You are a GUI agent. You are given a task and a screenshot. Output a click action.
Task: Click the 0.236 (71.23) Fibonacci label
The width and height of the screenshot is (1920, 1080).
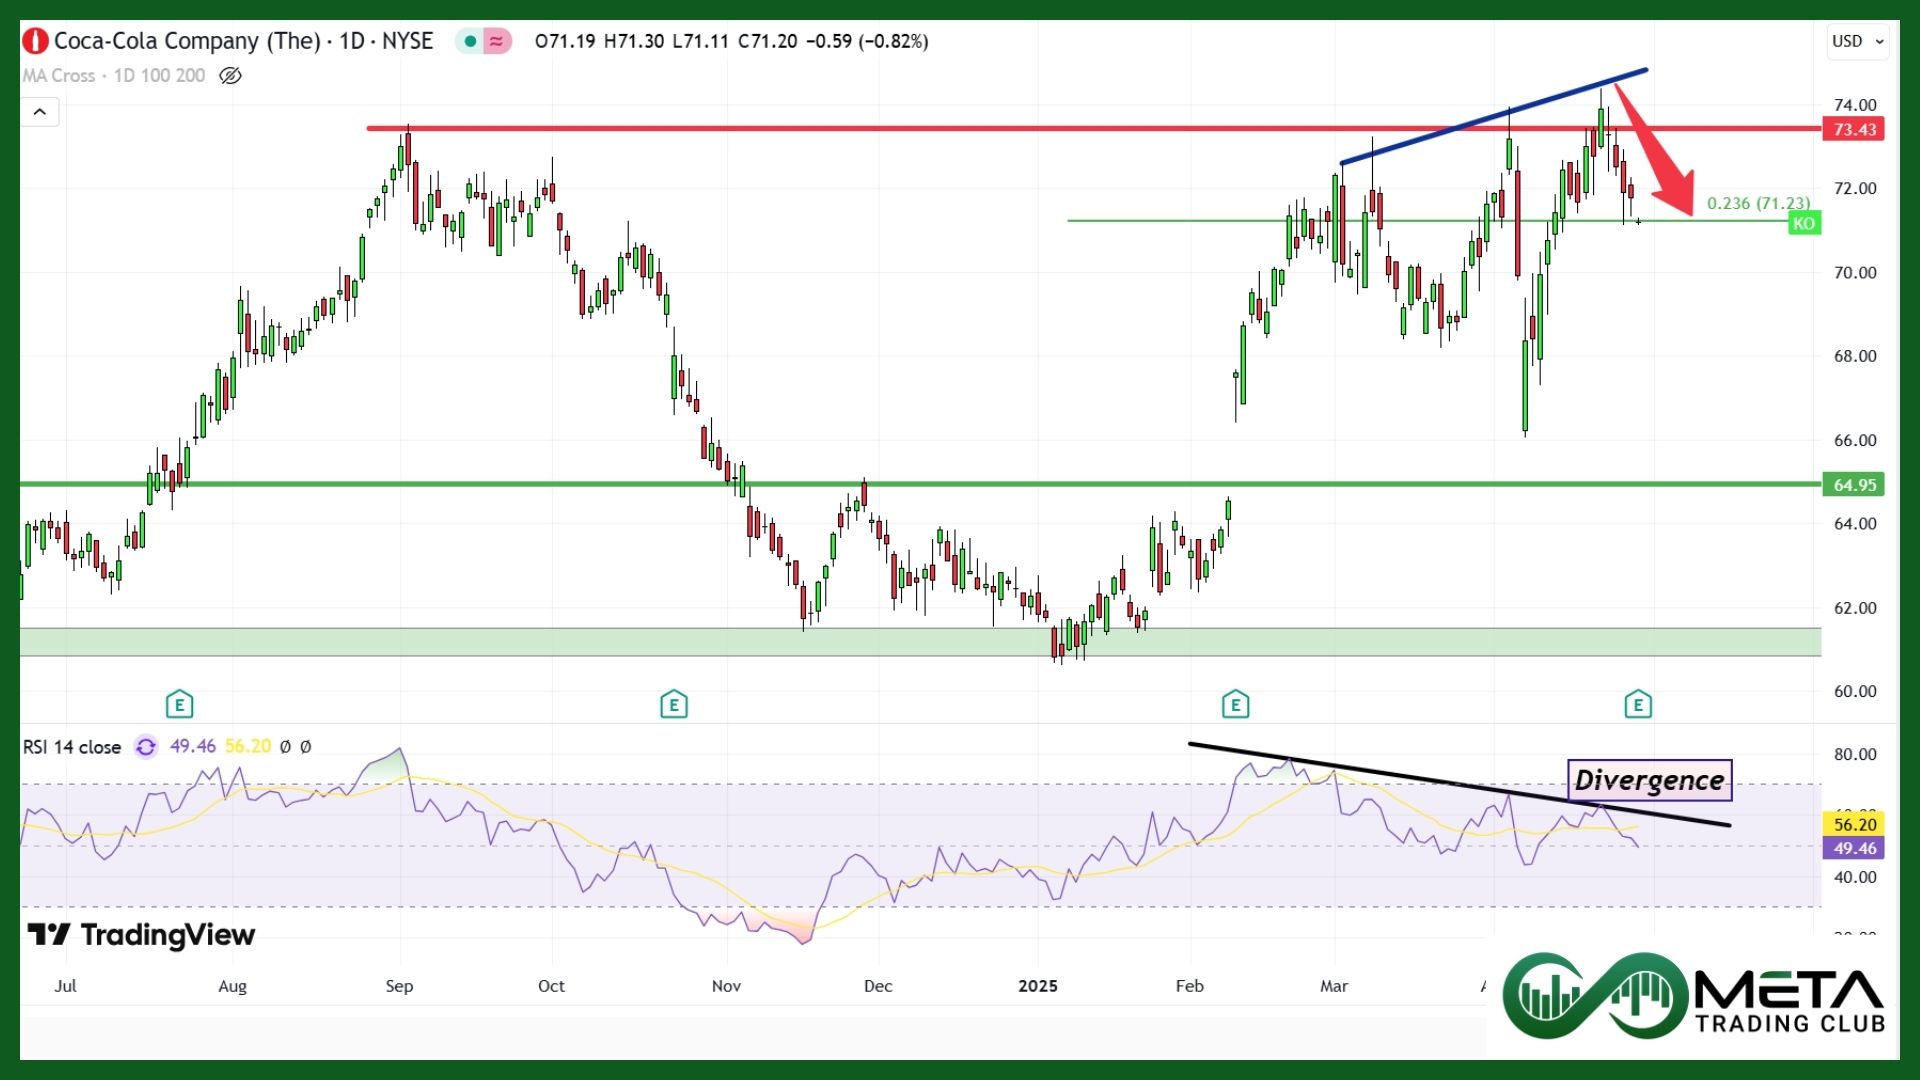[x=1758, y=203]
